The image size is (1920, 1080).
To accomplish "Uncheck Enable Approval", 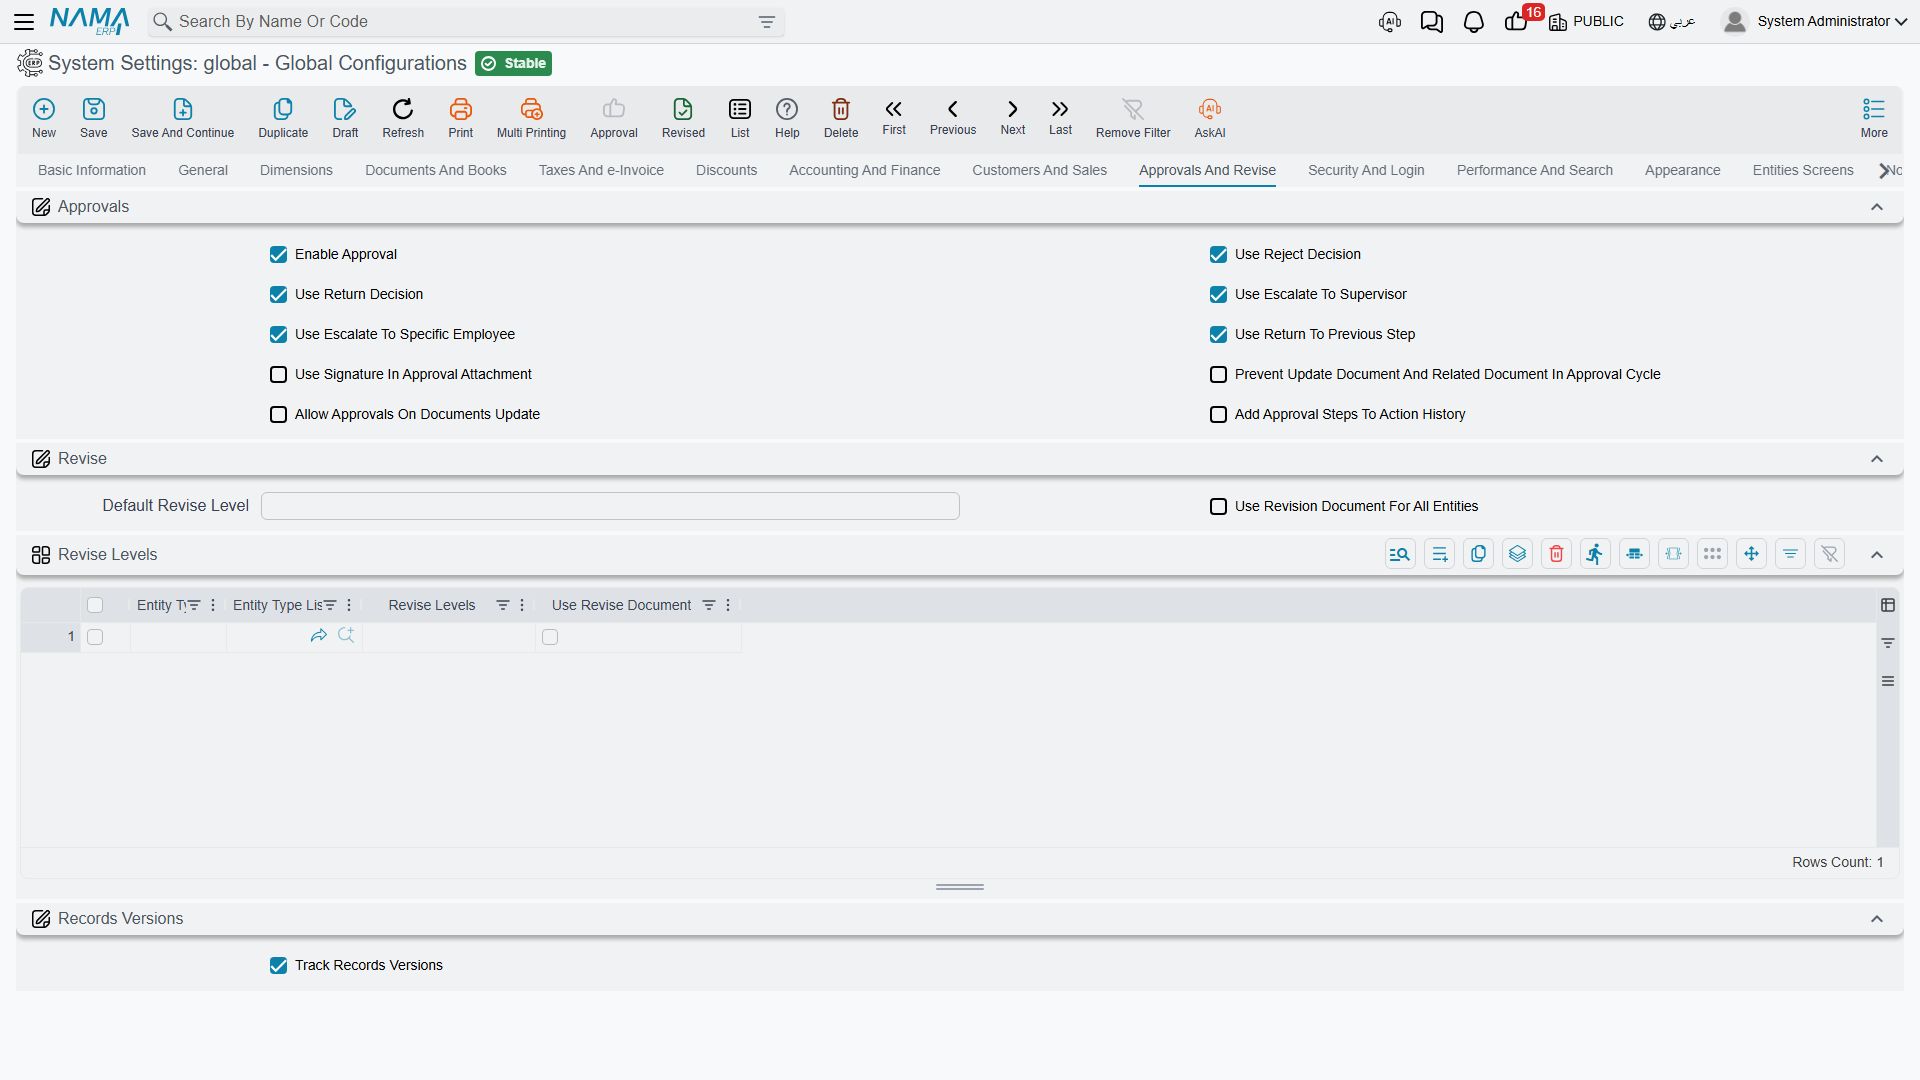I will 278,255.
